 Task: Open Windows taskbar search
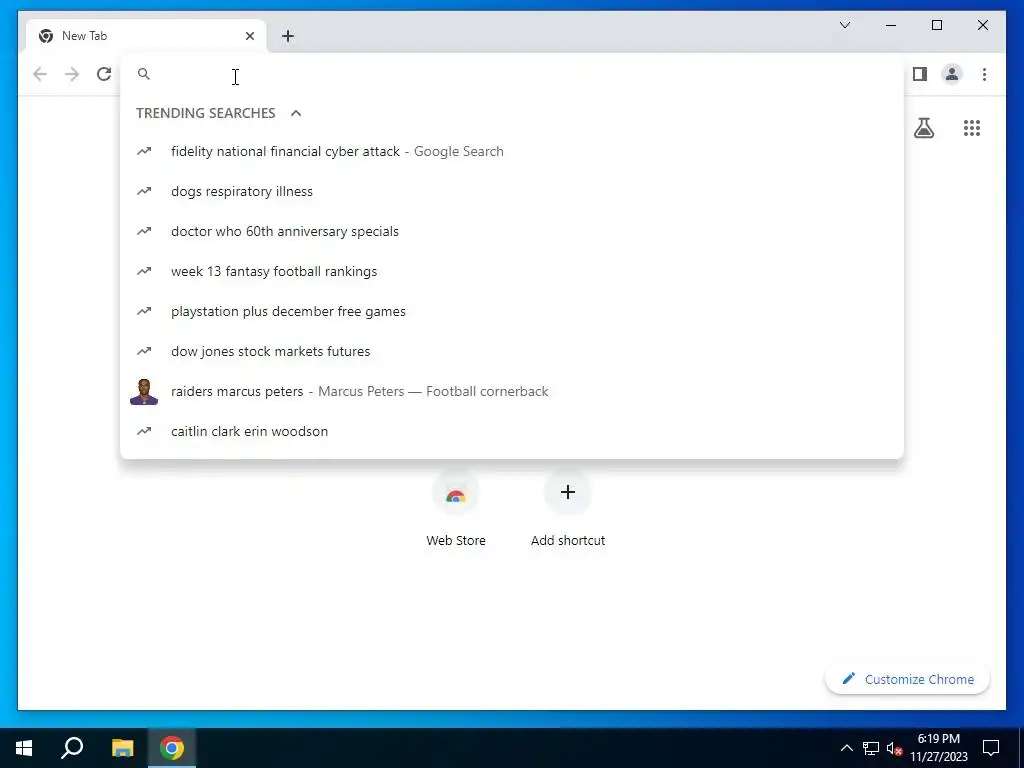tap(72, 748)
